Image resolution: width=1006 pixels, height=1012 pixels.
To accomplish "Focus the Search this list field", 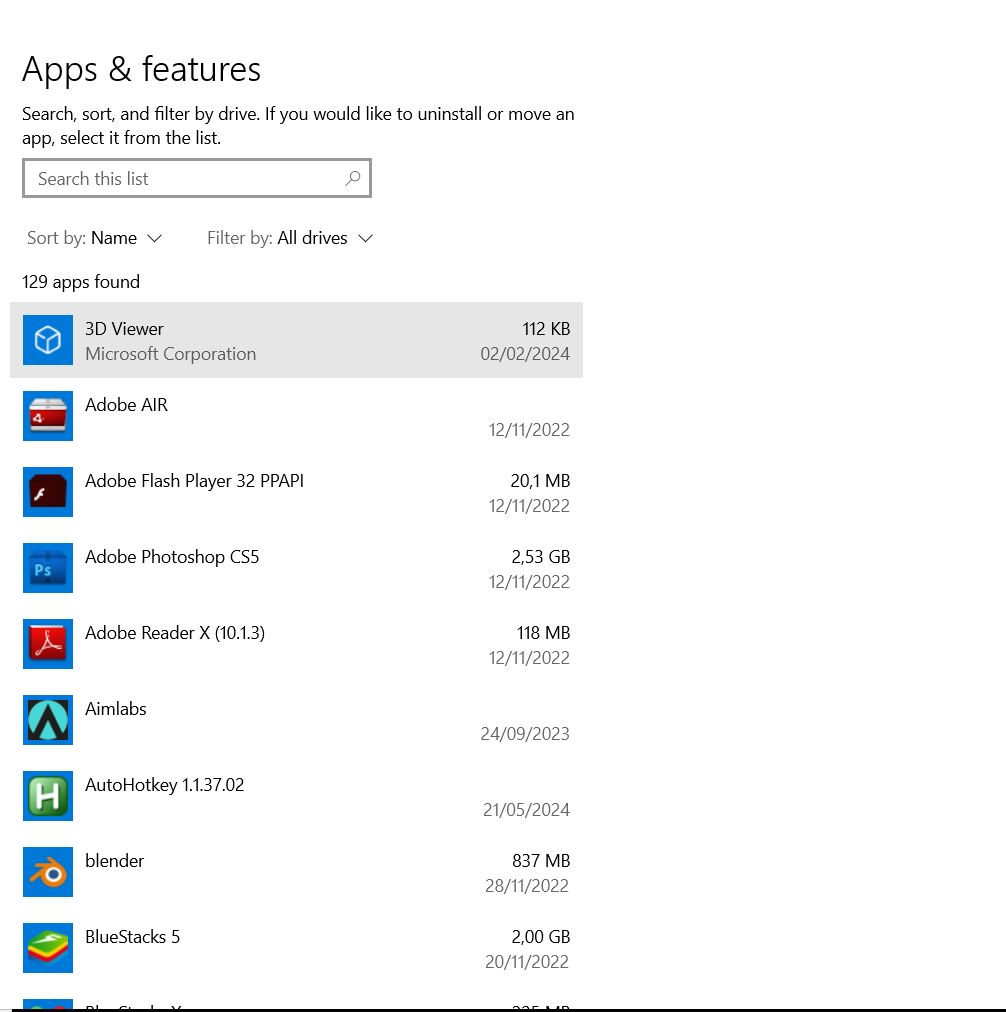I will click(197, 178).
